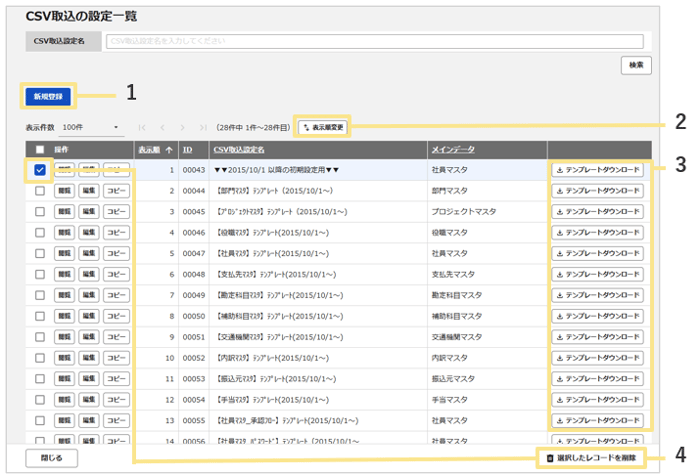This screenshot has height=476, width=700.
Task: Check the checkbox for ID 00052 row
Action: click(x=40, y=358)
